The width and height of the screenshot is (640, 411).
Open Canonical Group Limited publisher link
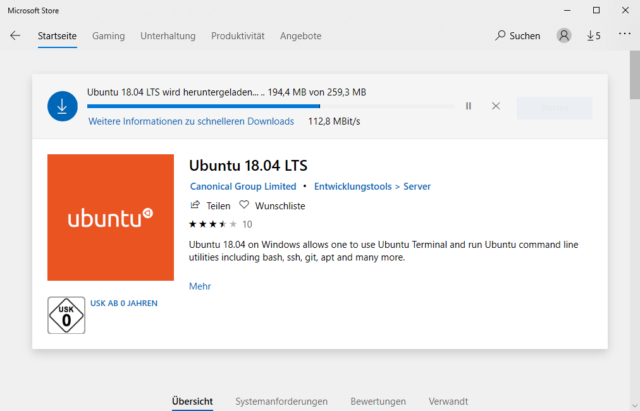[x=242, y=186]
